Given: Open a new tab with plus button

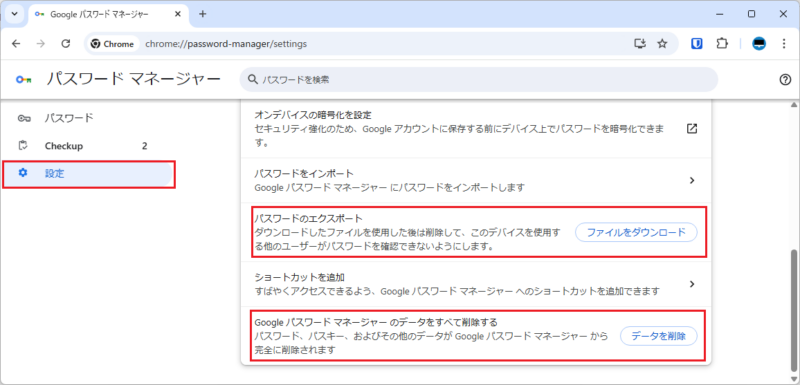Looking at the screenshot, I should [x=203, y=14].
